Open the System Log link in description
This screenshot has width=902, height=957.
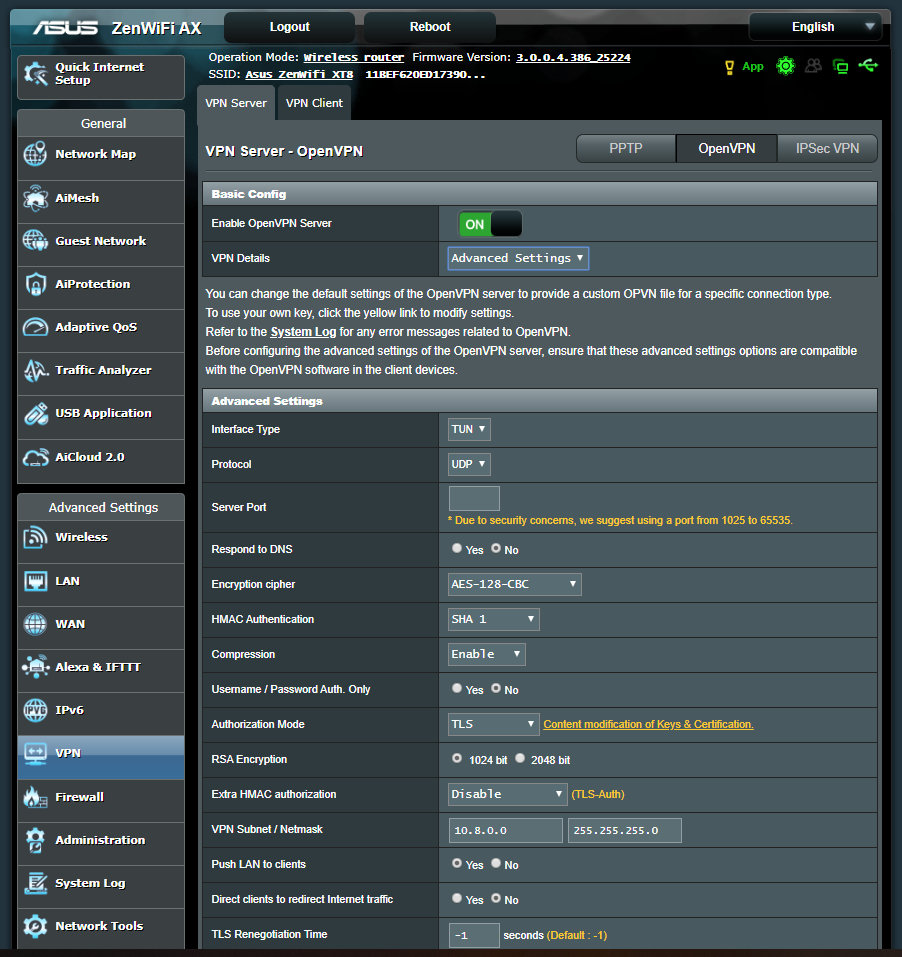coord(303,332)
